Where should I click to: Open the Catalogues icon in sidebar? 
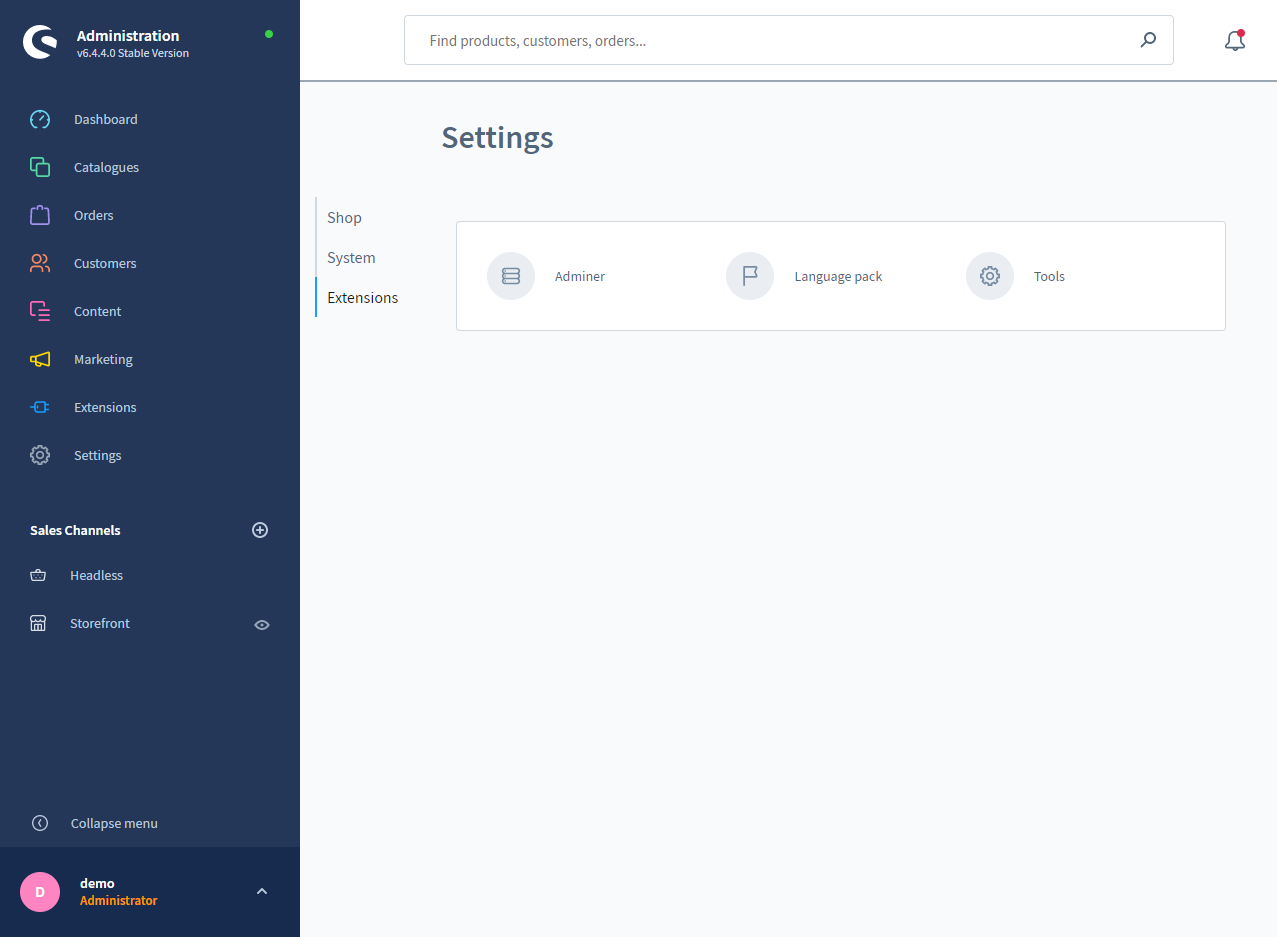pyautogui.click(x=40, y=167)
